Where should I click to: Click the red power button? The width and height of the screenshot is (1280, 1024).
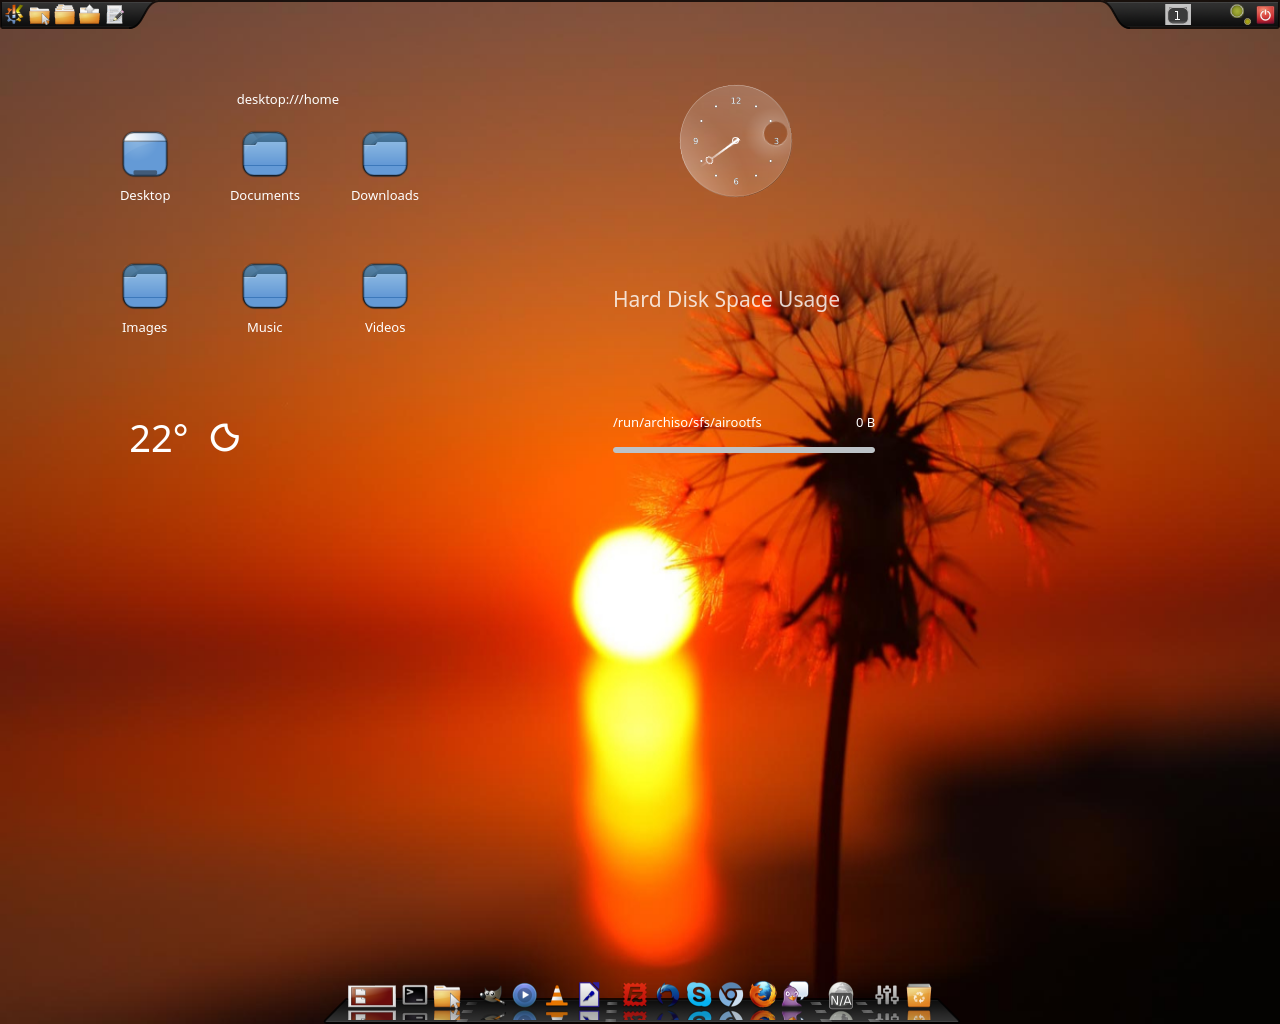[1265, 14]
